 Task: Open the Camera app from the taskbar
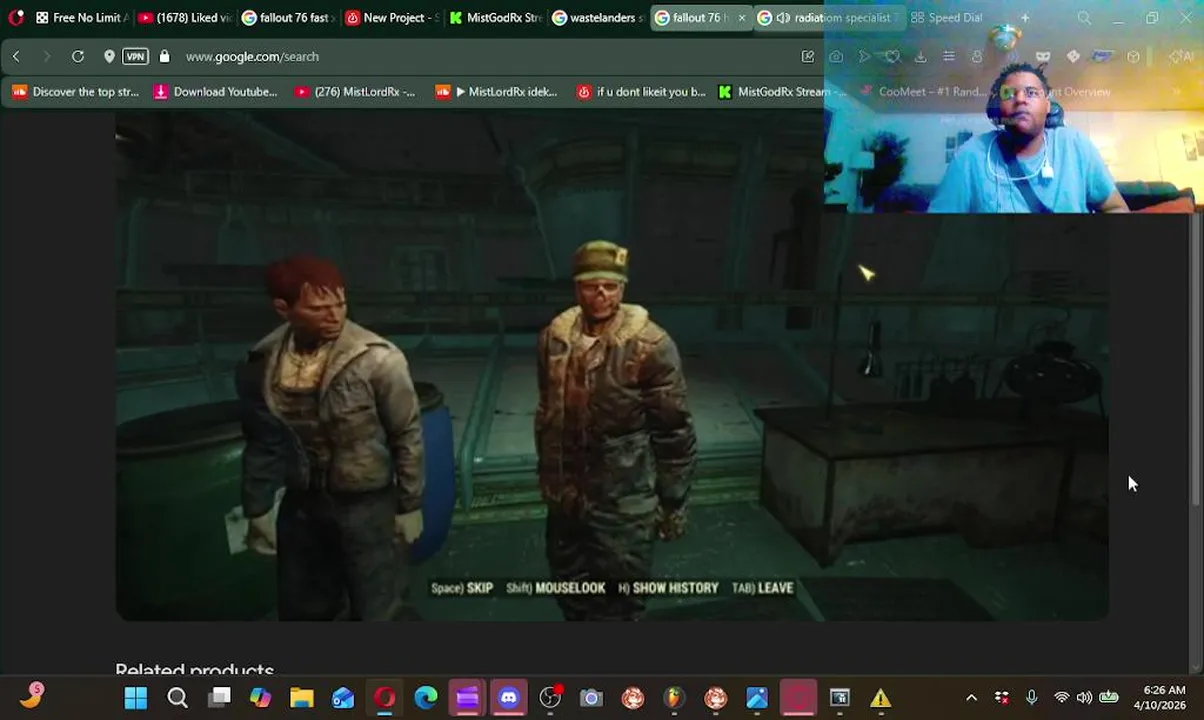click(x=591, y=698)
